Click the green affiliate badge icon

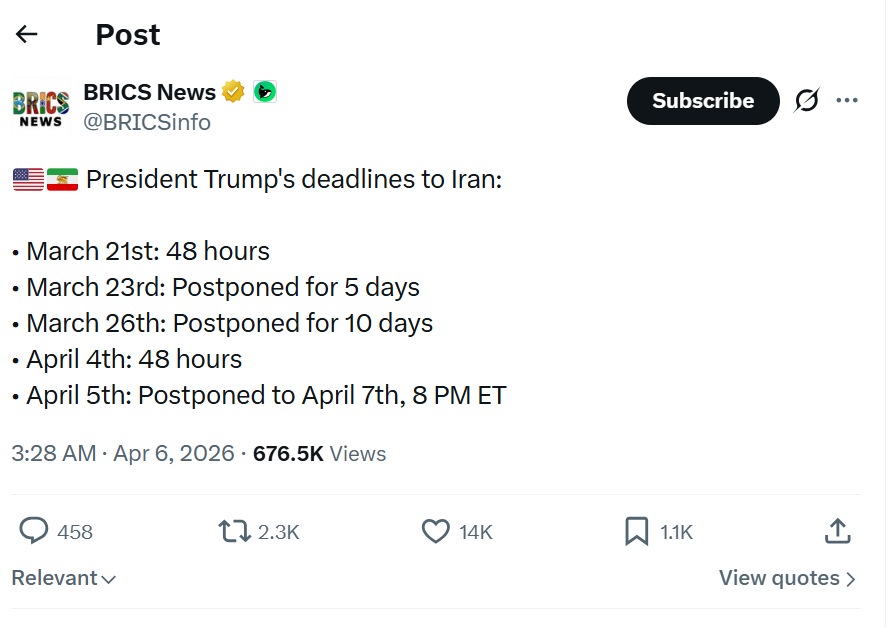(x=265, y=92)
